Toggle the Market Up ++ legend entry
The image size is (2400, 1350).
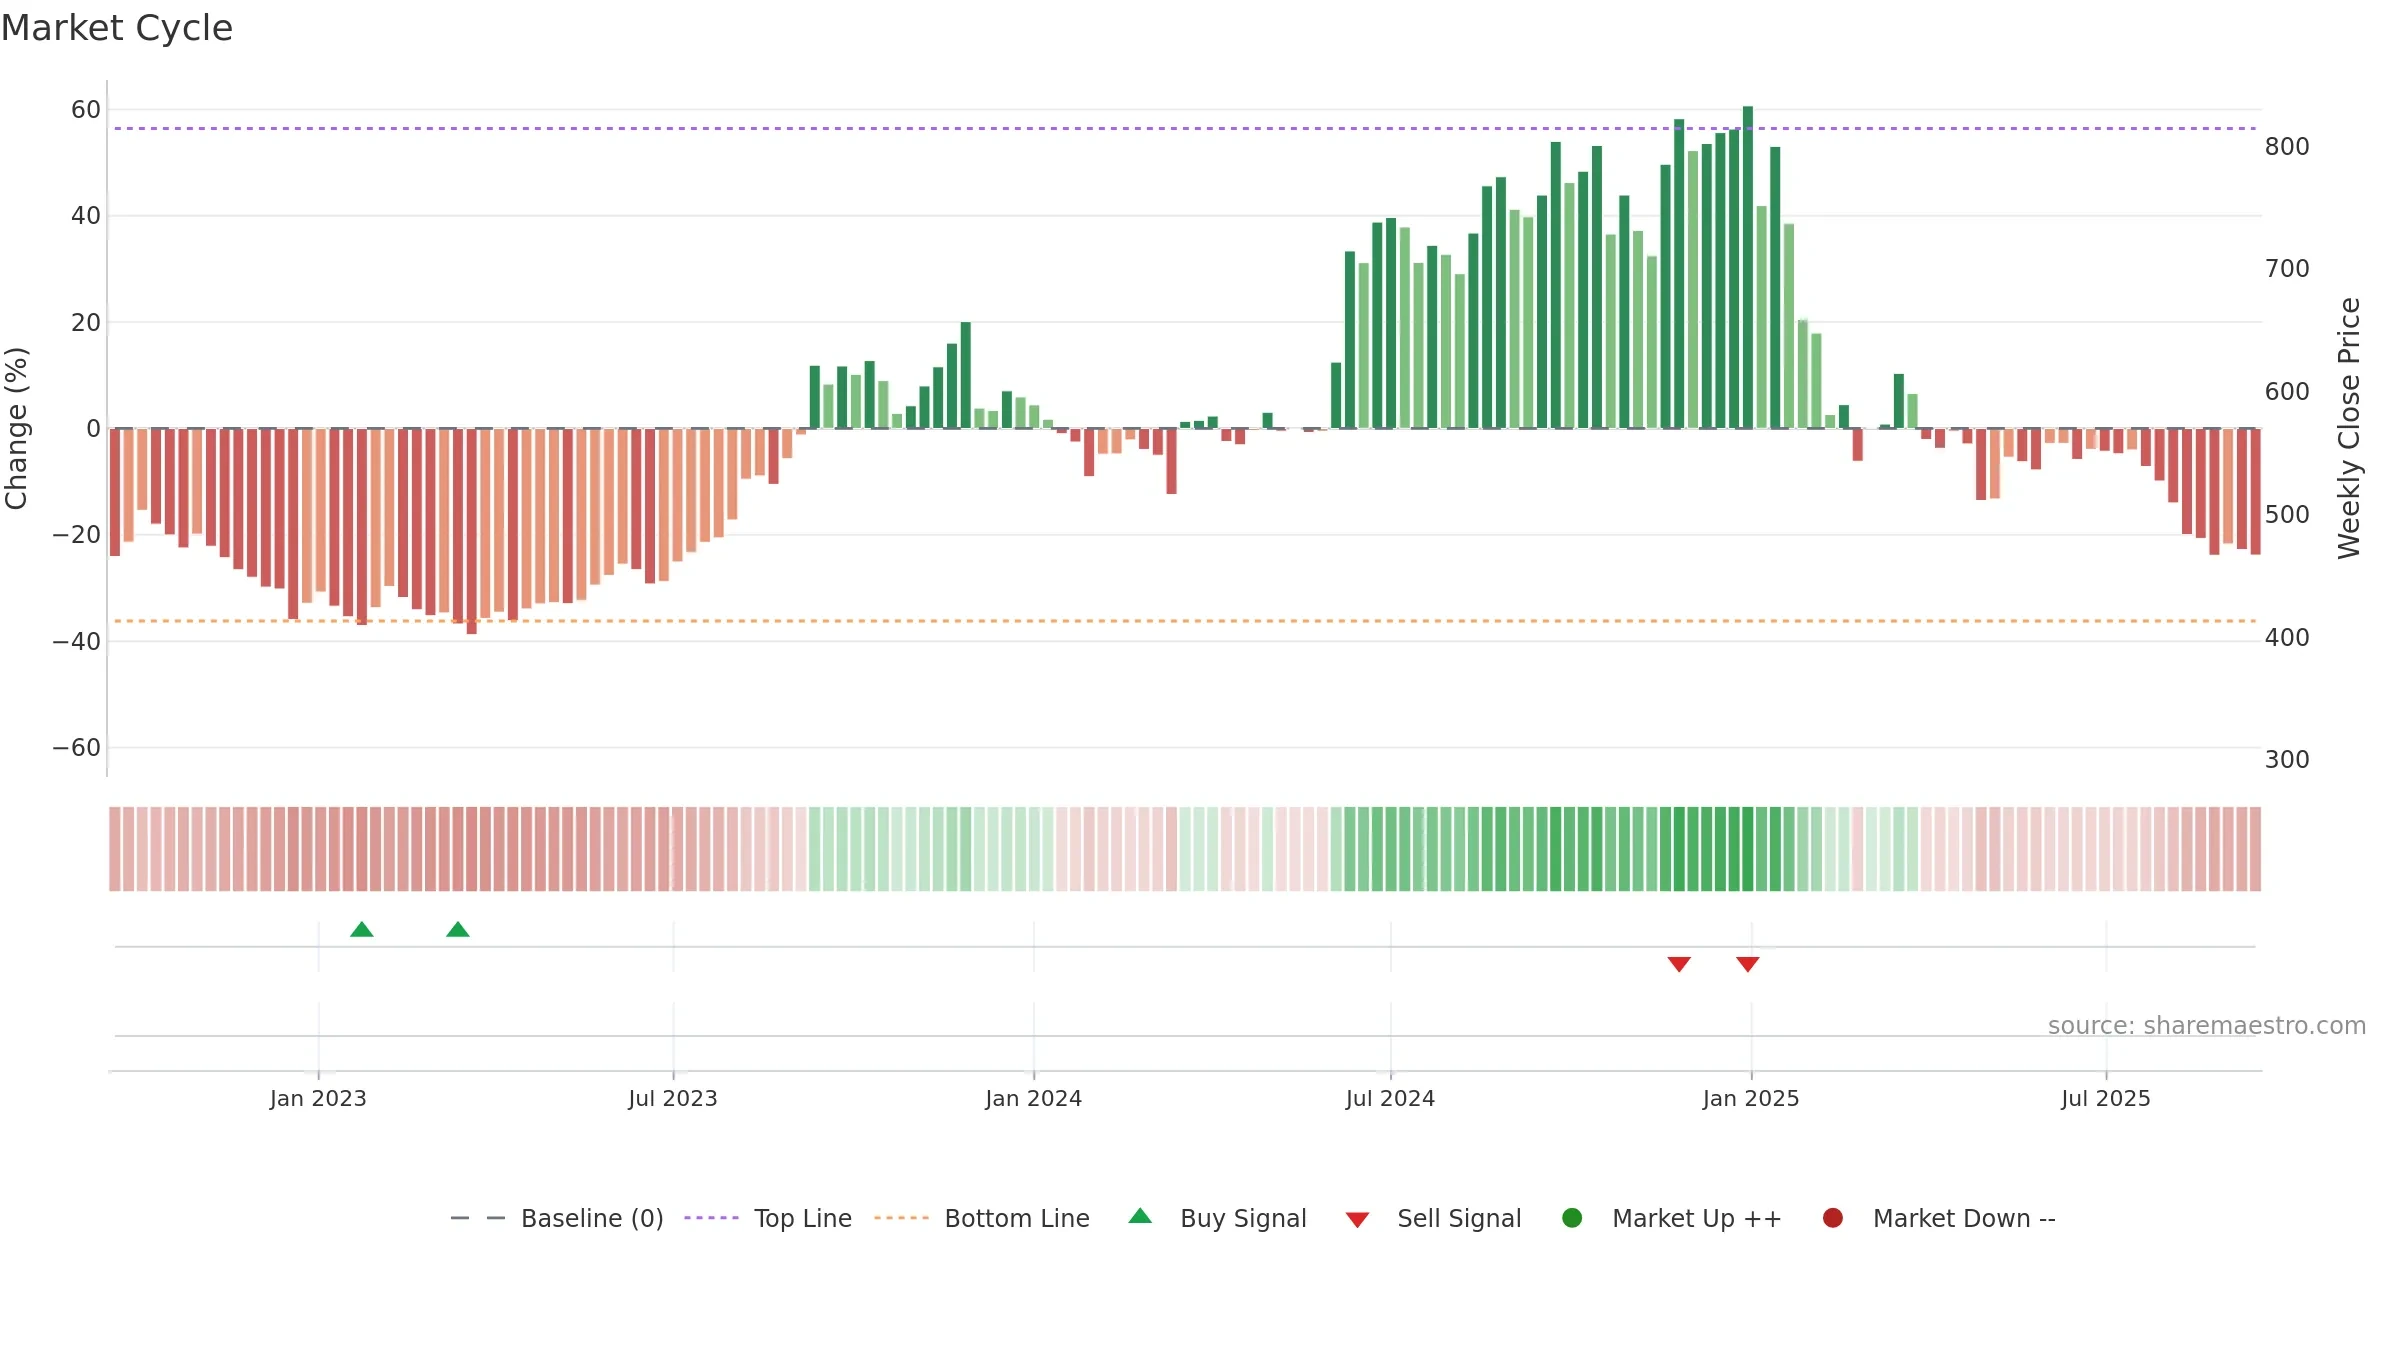point(1671,1218)
